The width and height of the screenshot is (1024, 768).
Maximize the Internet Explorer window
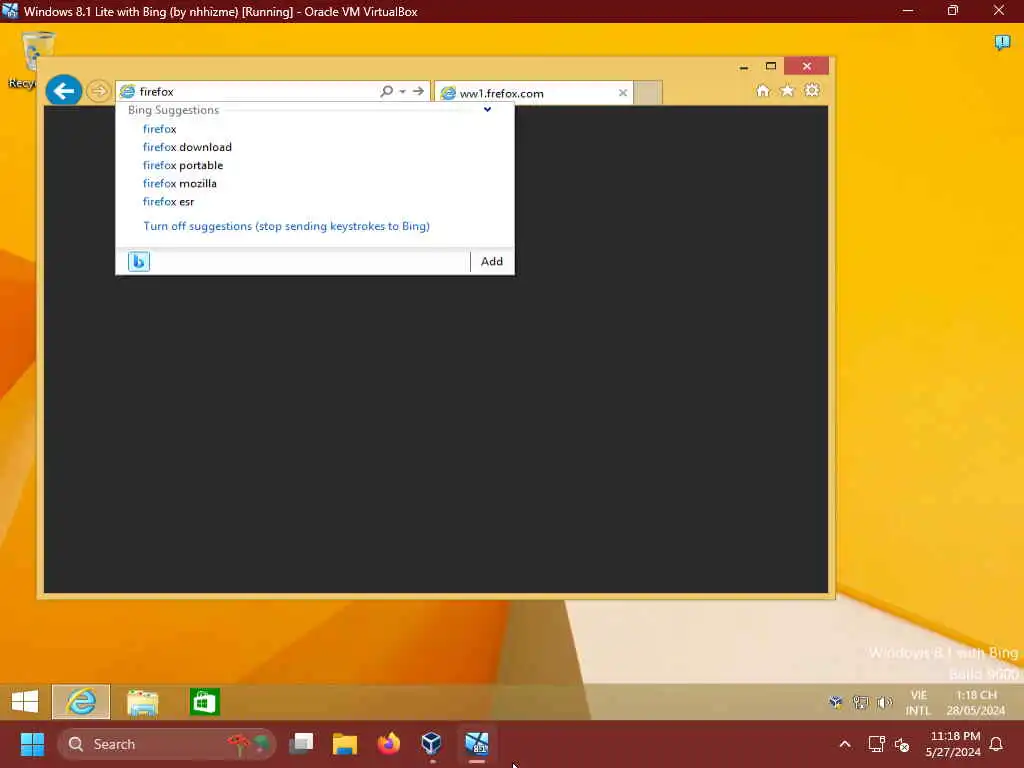pos(771,66)
